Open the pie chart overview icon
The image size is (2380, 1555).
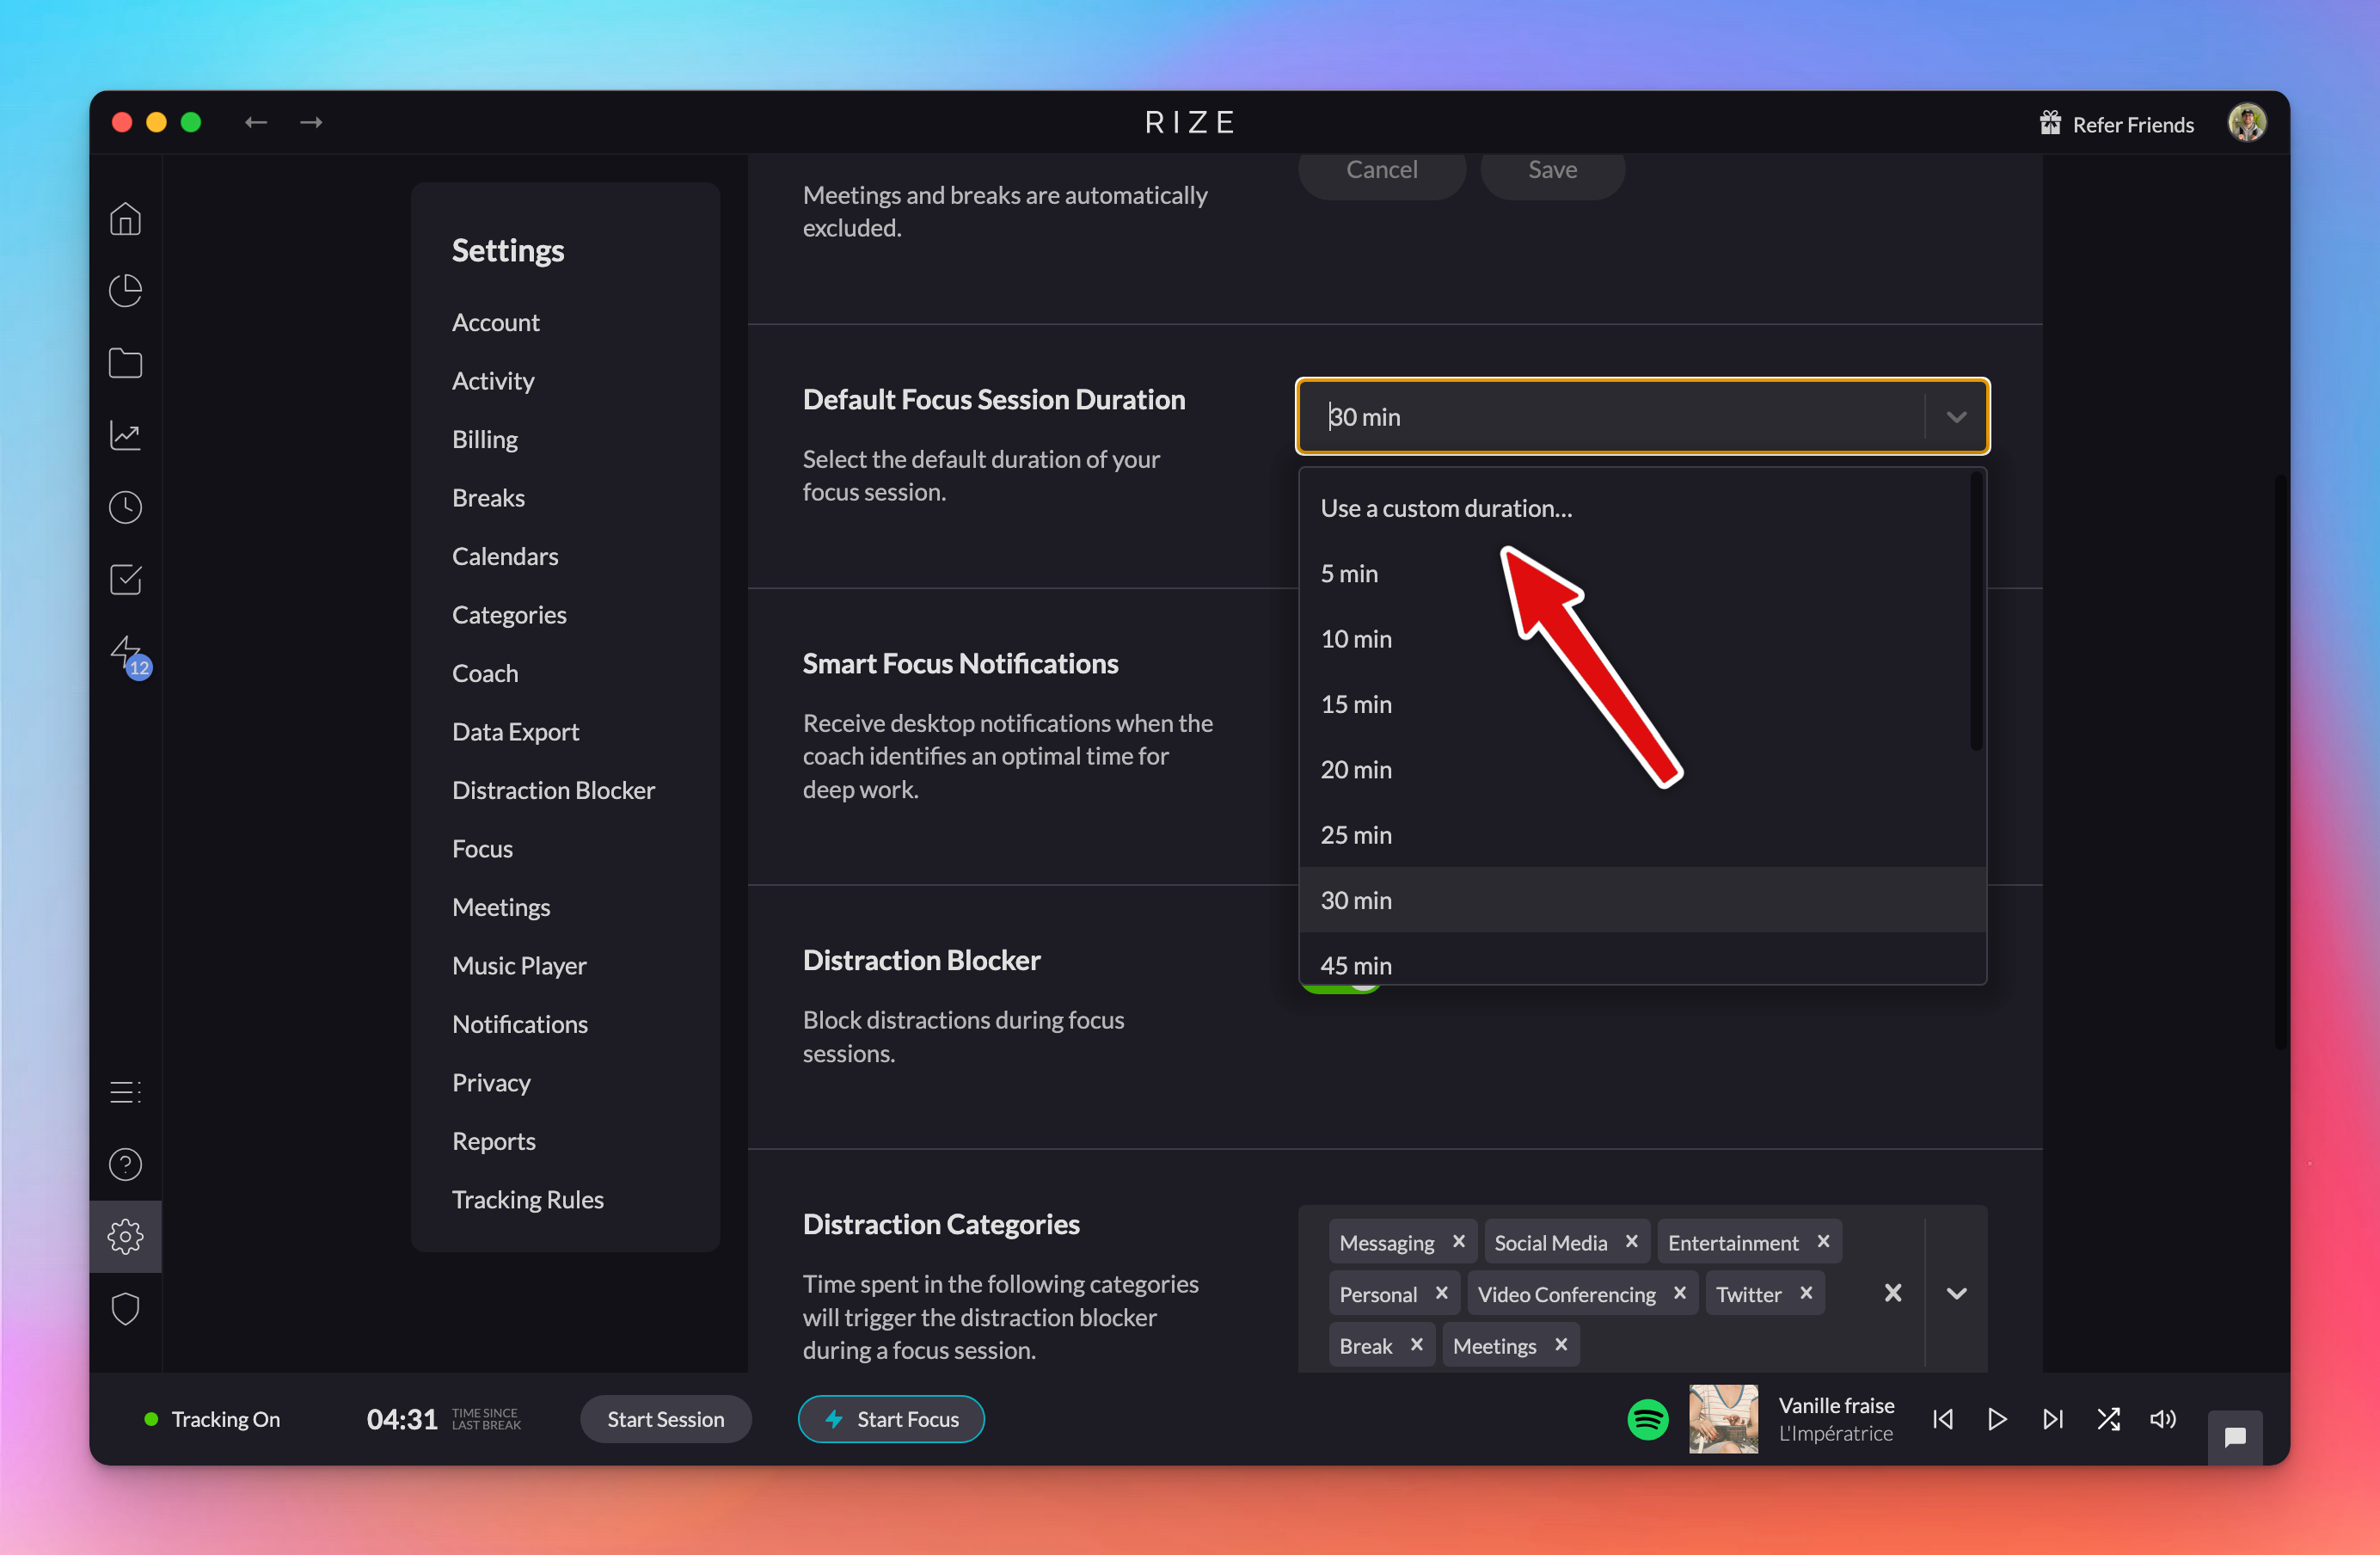pos(125,290)
